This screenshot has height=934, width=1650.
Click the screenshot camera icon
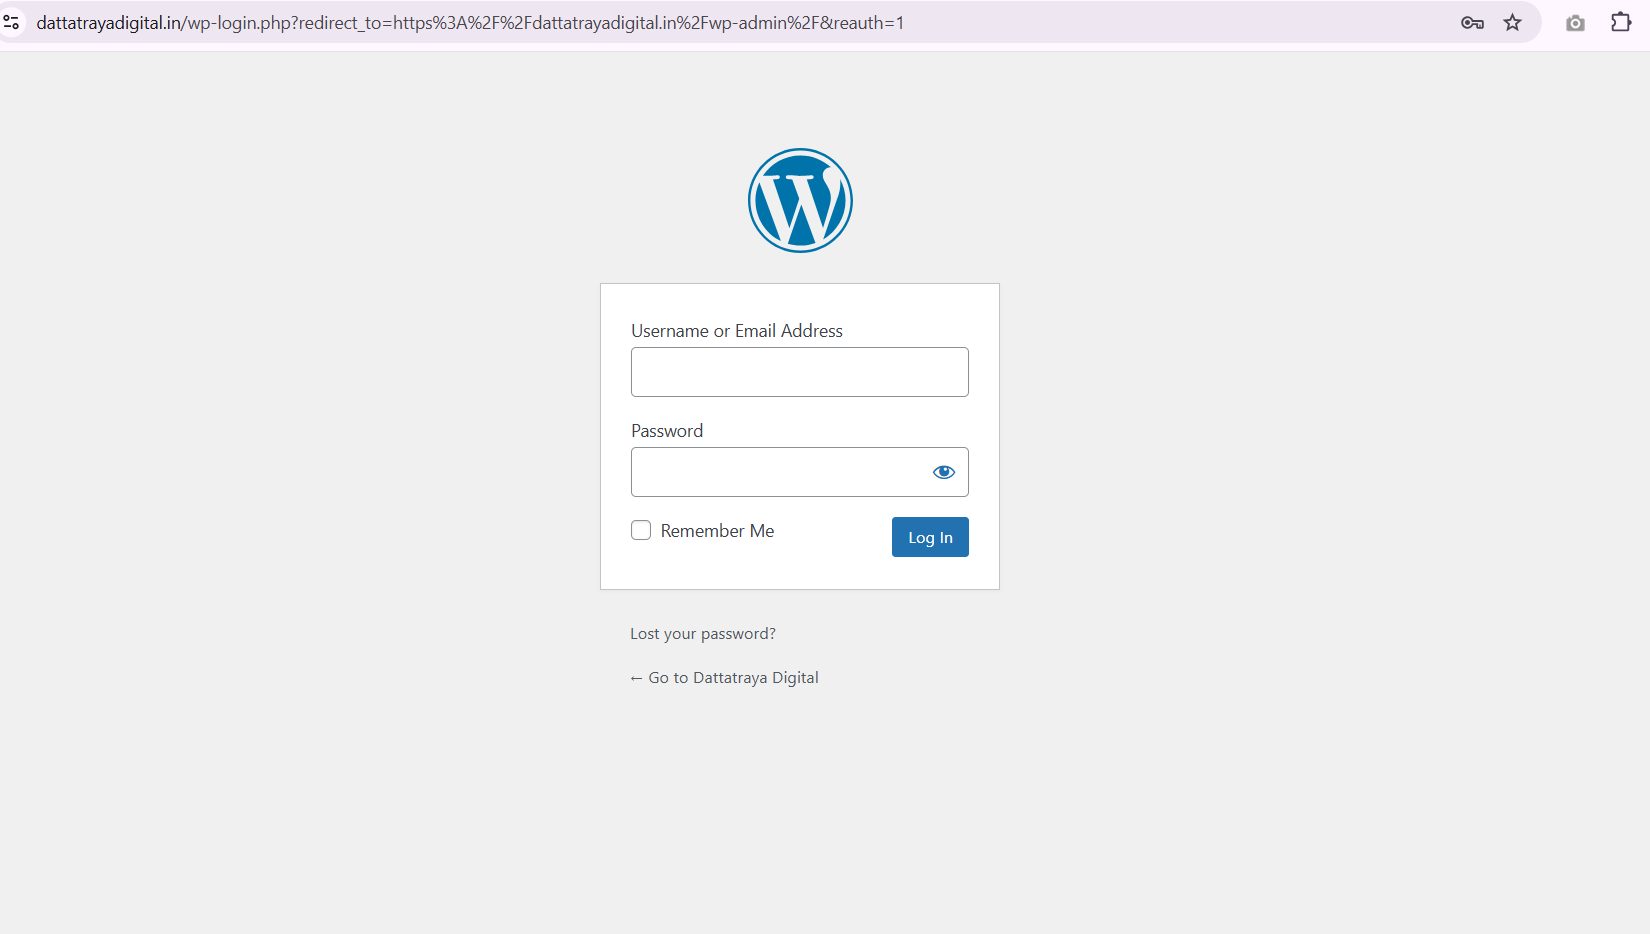(1575, 21)
